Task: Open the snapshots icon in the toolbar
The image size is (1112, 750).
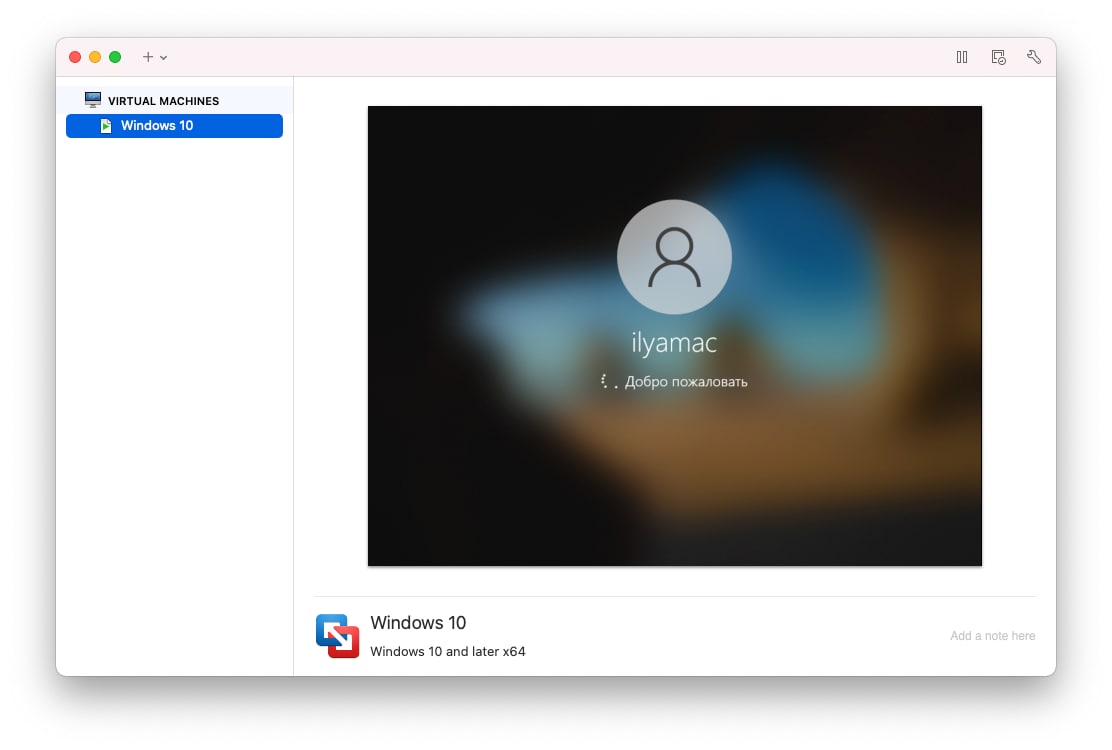Action: 999,57
